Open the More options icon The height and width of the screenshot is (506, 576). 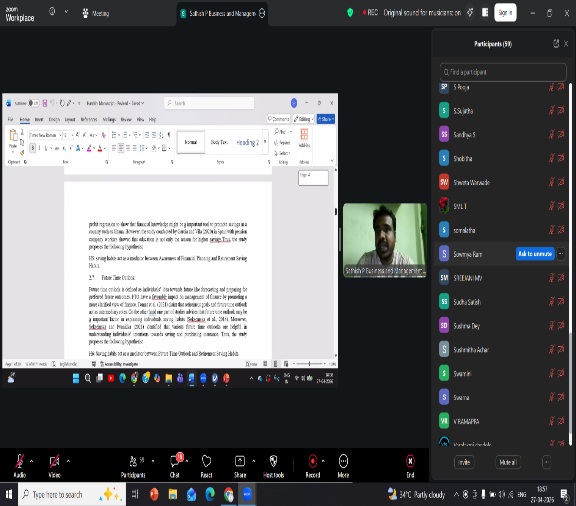tap(343, 461)
